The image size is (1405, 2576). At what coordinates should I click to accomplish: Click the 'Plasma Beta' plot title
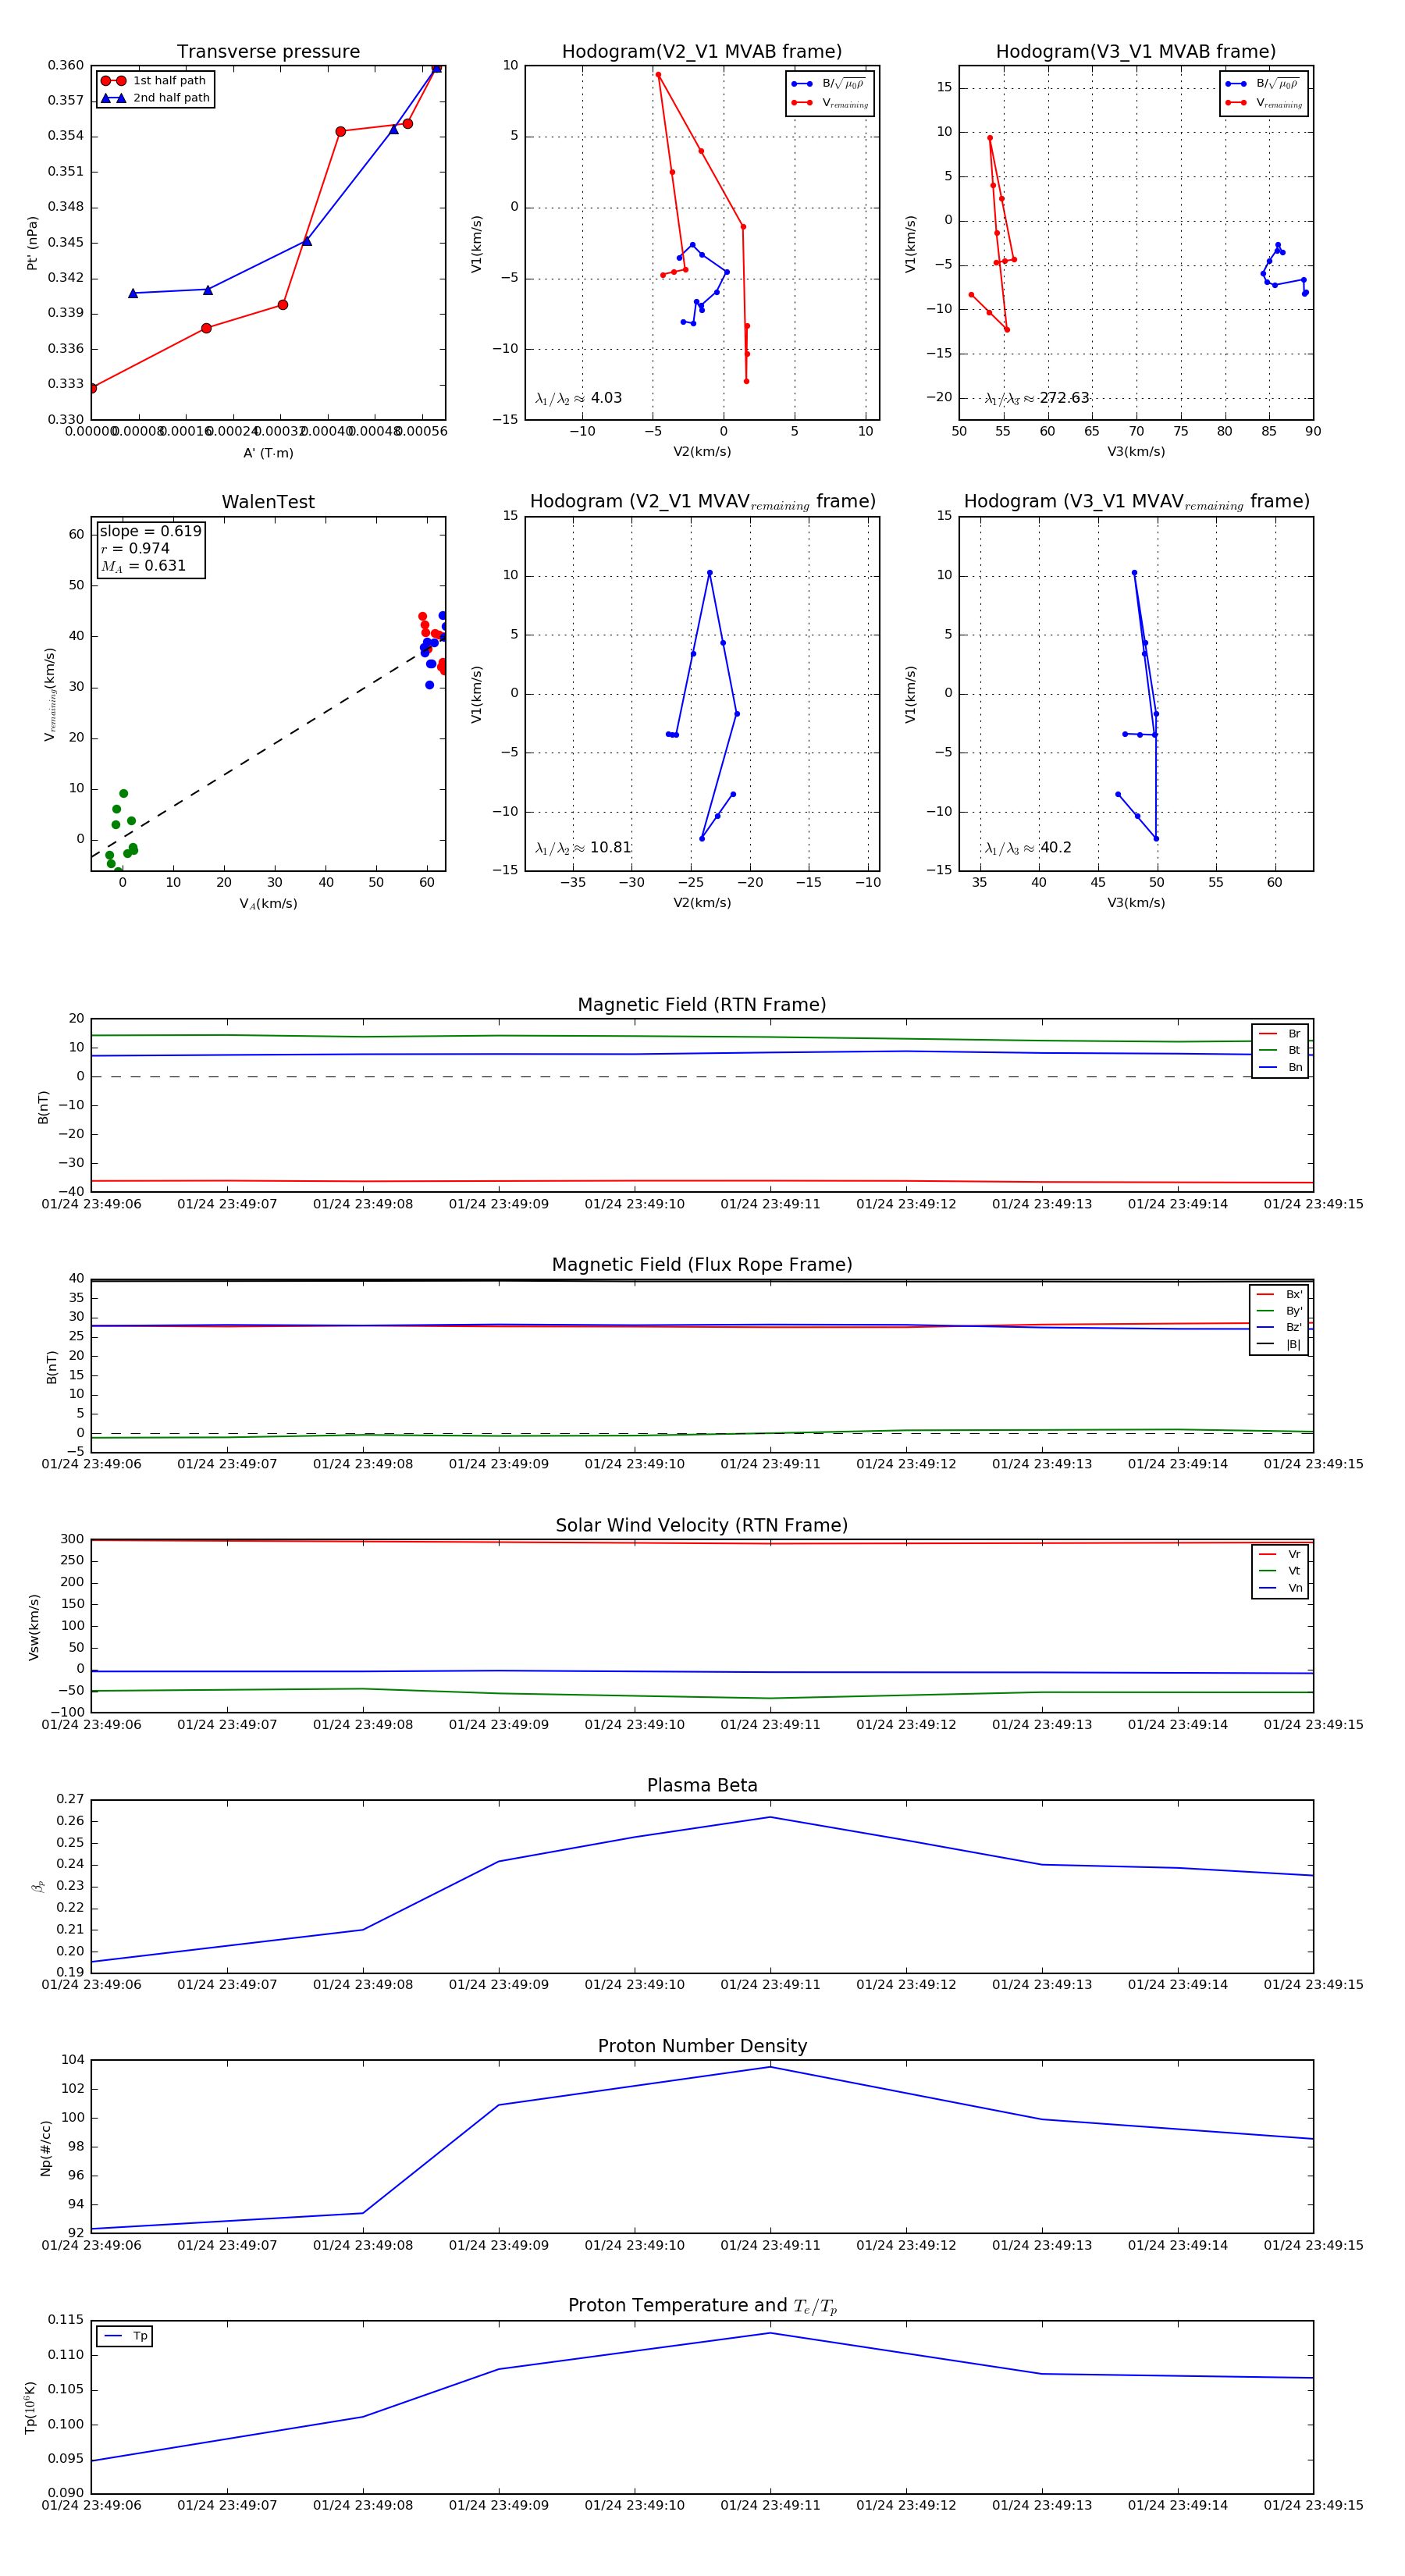tap(702, 1785)
